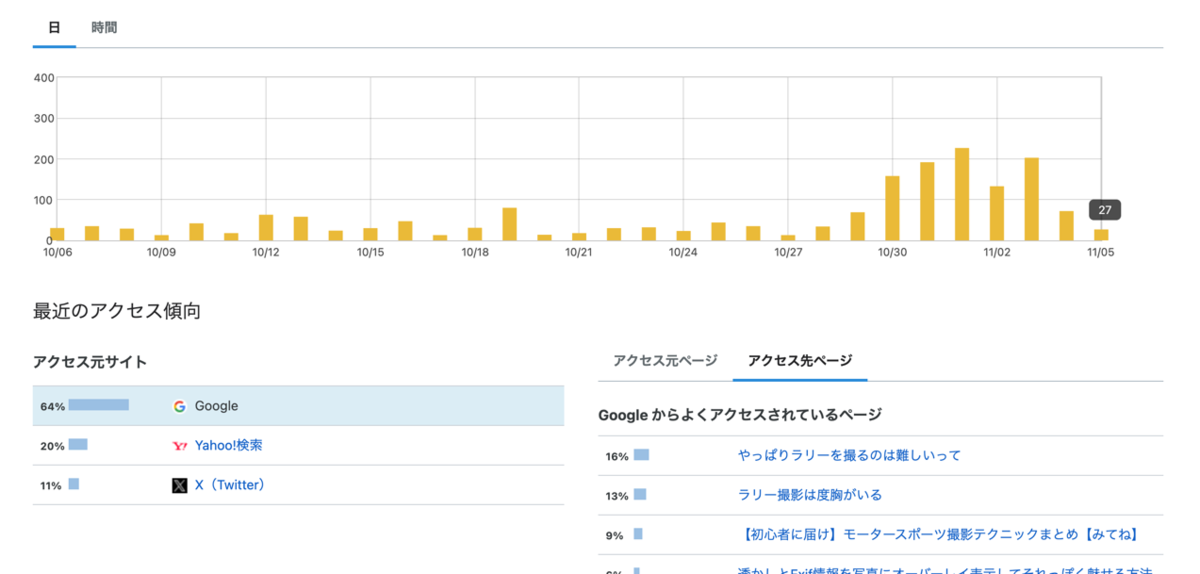1200x574 pixels.
Task: Open モータースポーツ撮影テクニックまとめ article link
Action: (x=940, y=535)
